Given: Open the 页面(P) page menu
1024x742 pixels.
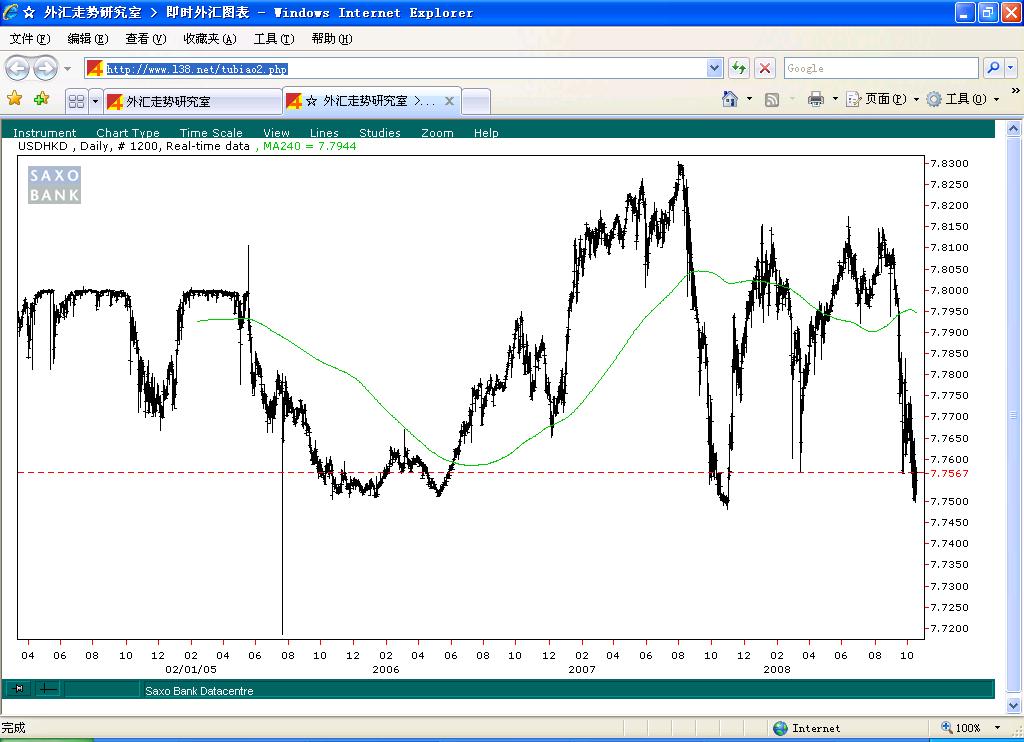Looking at the screenshot, I should click(x=882, y=99).
